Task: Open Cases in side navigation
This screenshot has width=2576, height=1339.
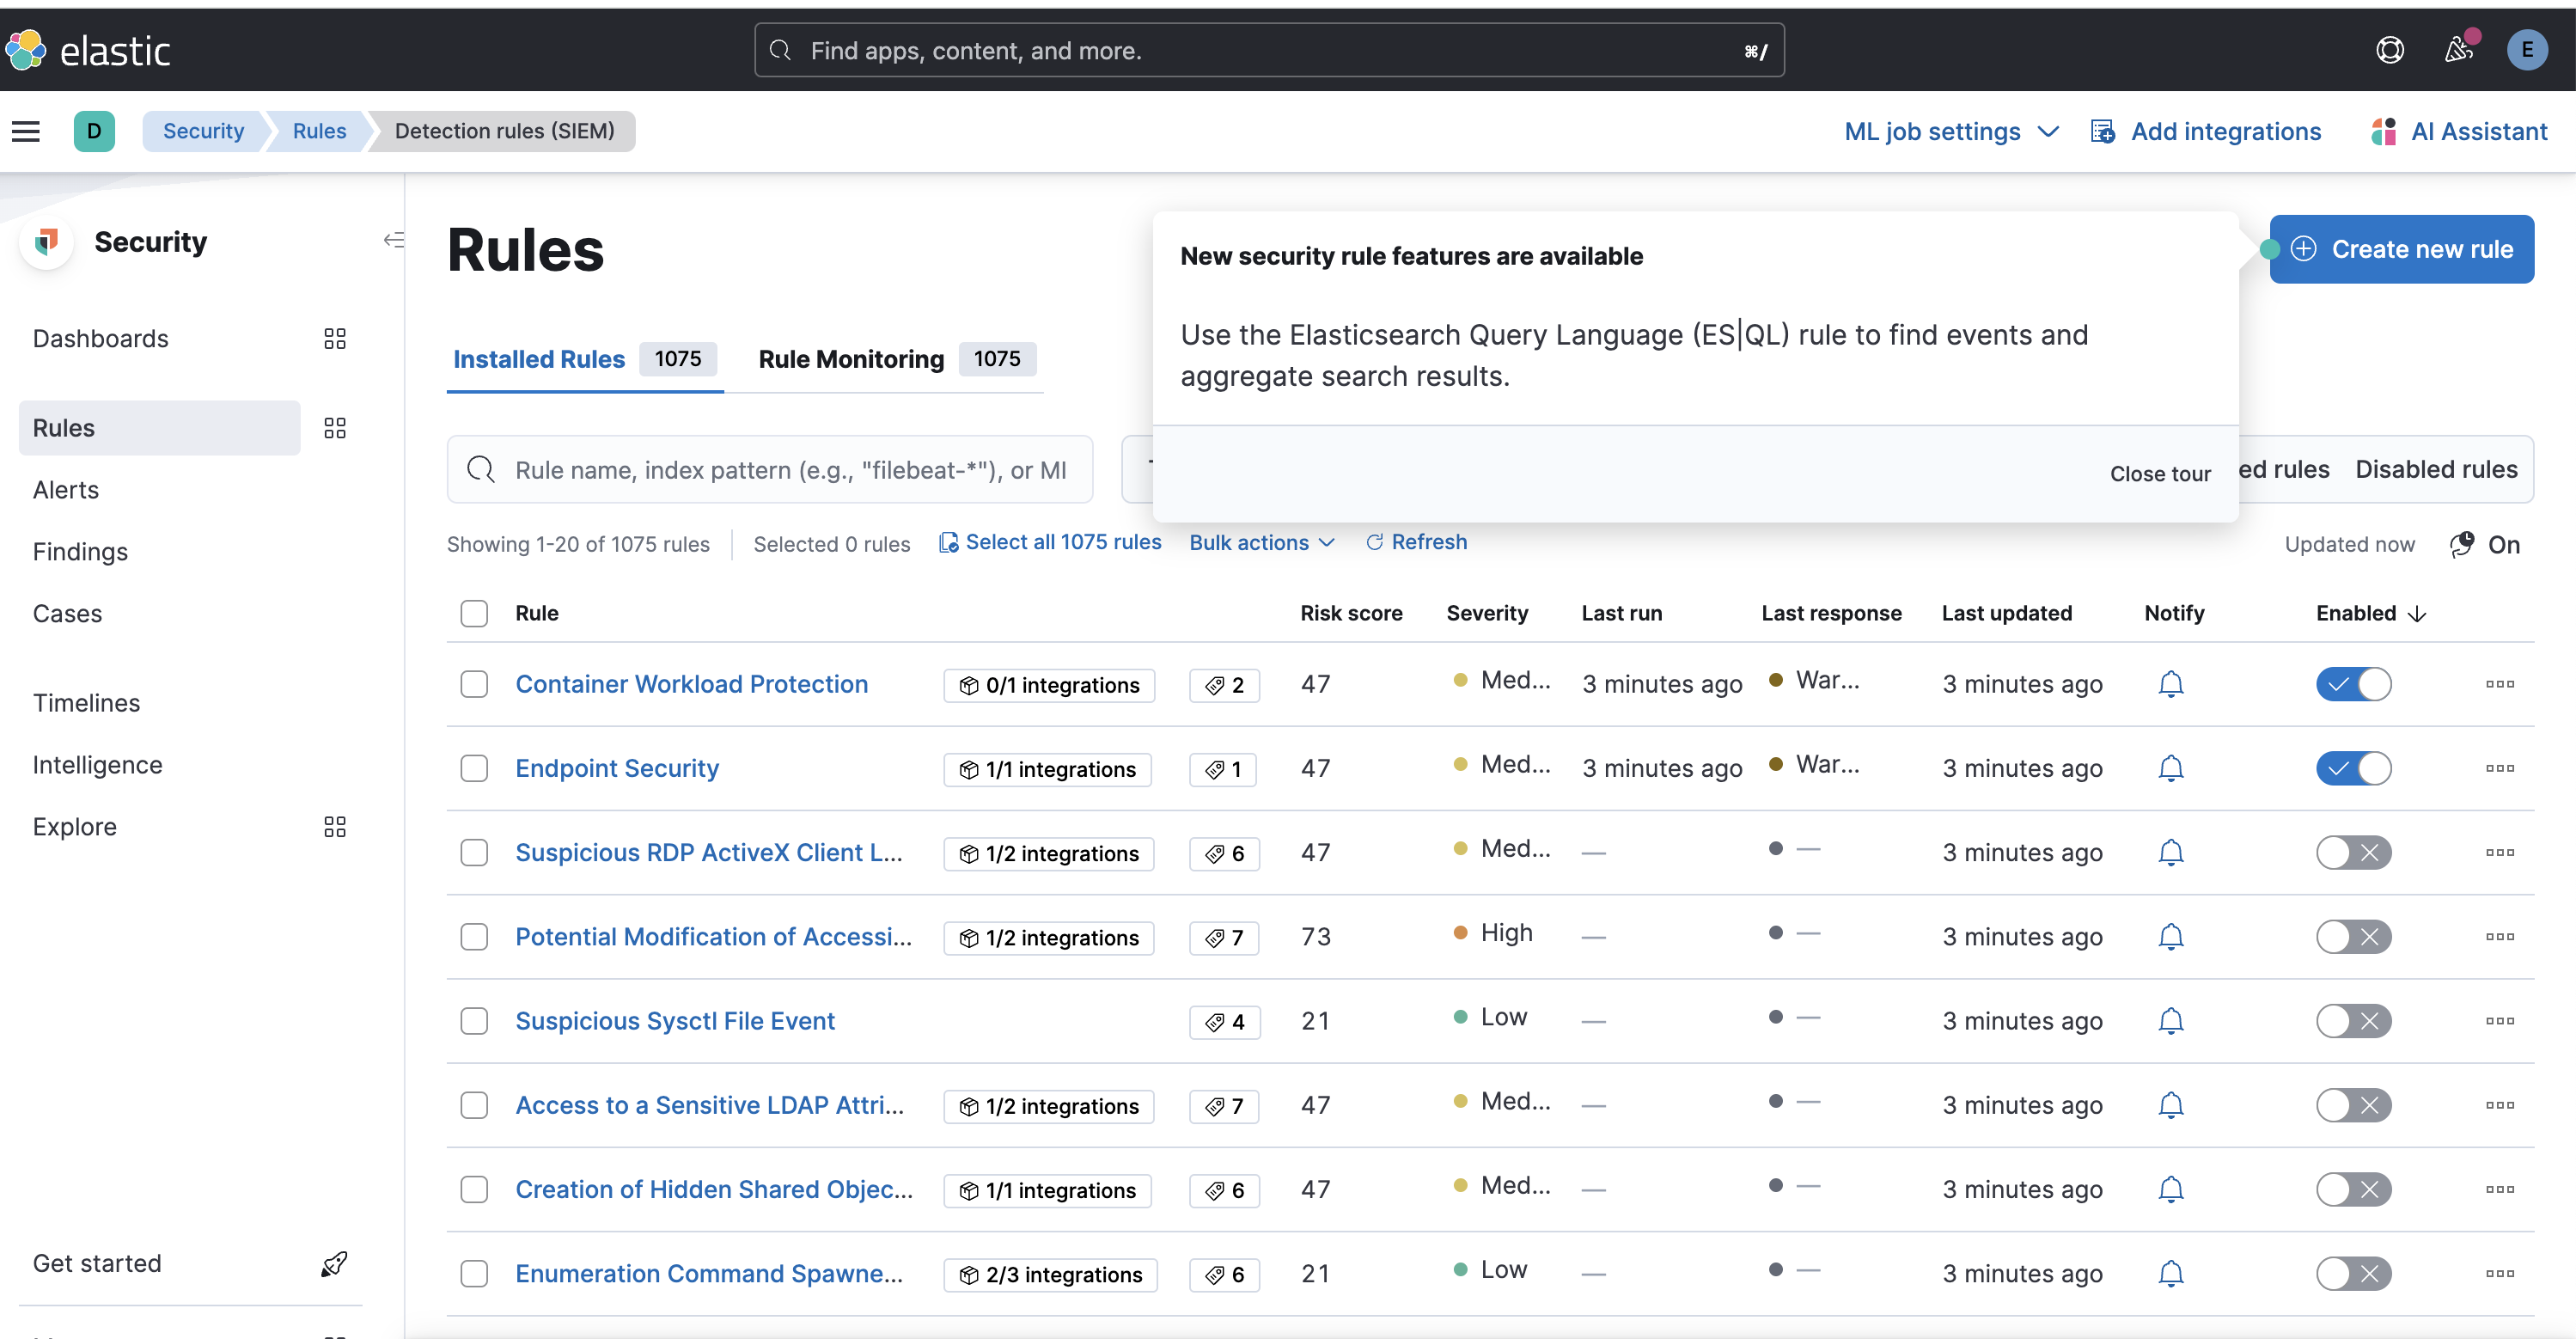Action: [67, 614]
